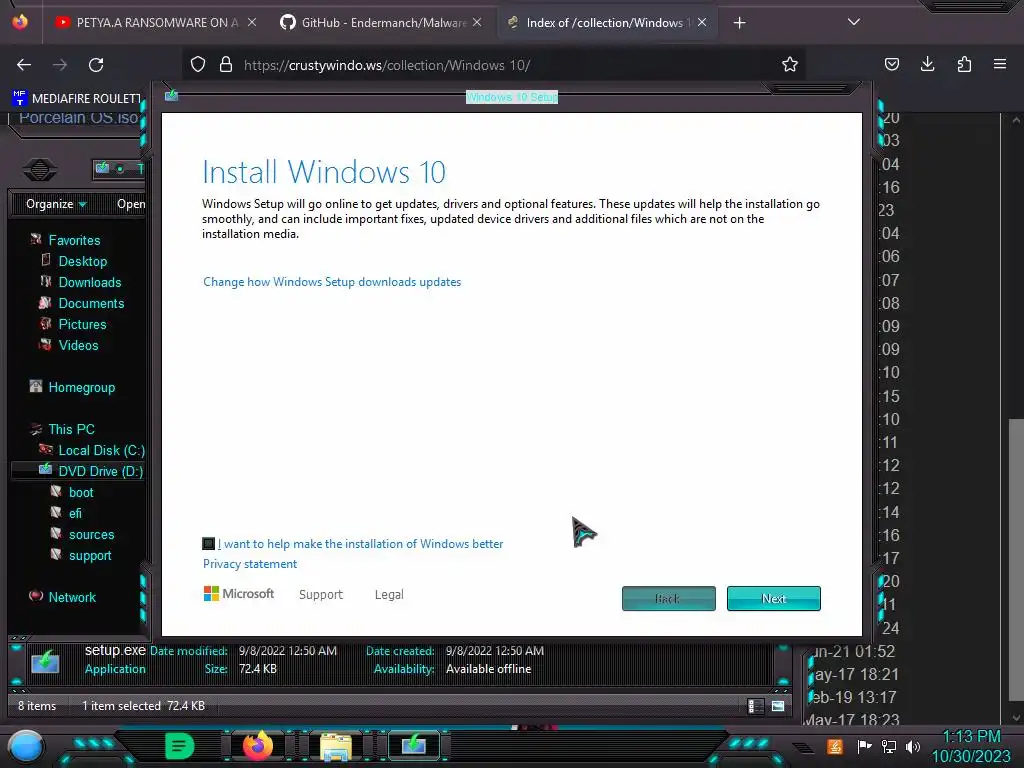Click the Back button in Windows Setup
Image resolution: width=1024 pixels, height=768 pixels.
(x=669, y=598)
